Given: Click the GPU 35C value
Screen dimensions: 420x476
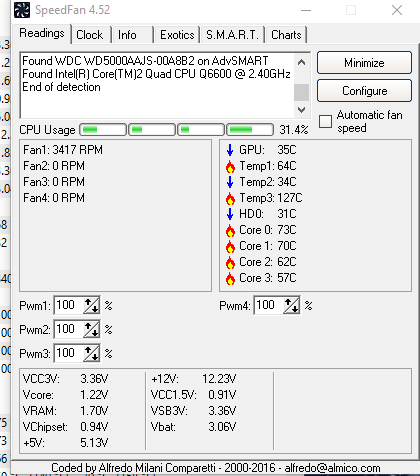Looking at the screenshot, I should pos(287,150).
